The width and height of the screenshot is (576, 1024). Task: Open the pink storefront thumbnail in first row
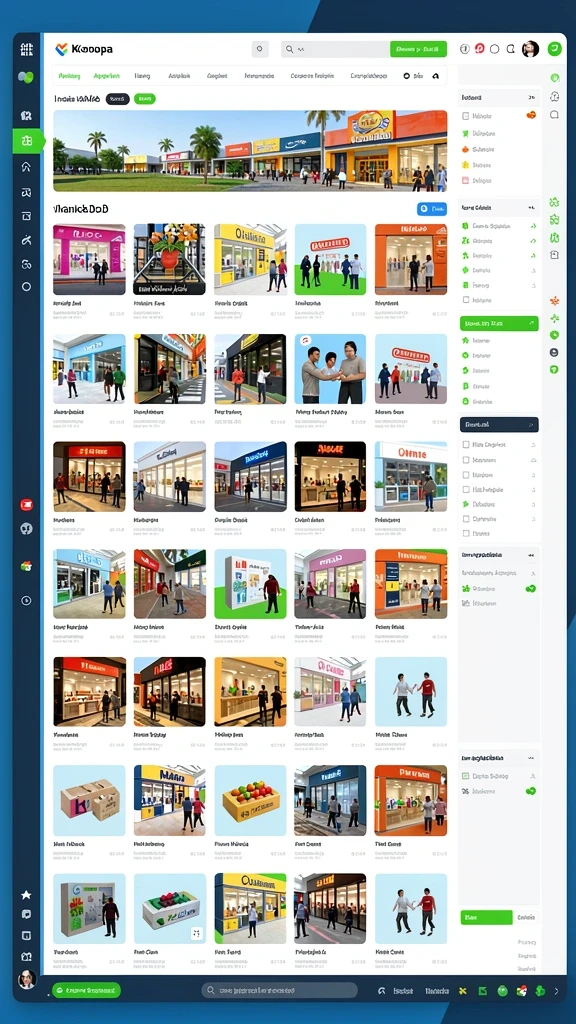pyautogui.click(x=89, y=259)
